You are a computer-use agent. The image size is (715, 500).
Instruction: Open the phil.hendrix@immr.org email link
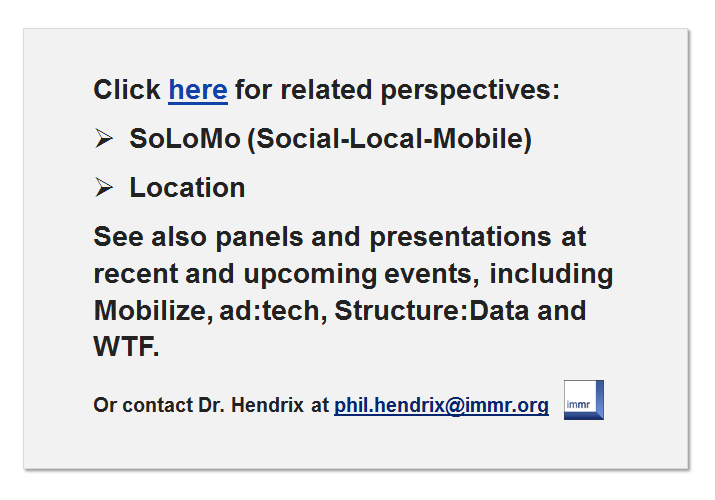pyautogui.click(x=441, y=405)
